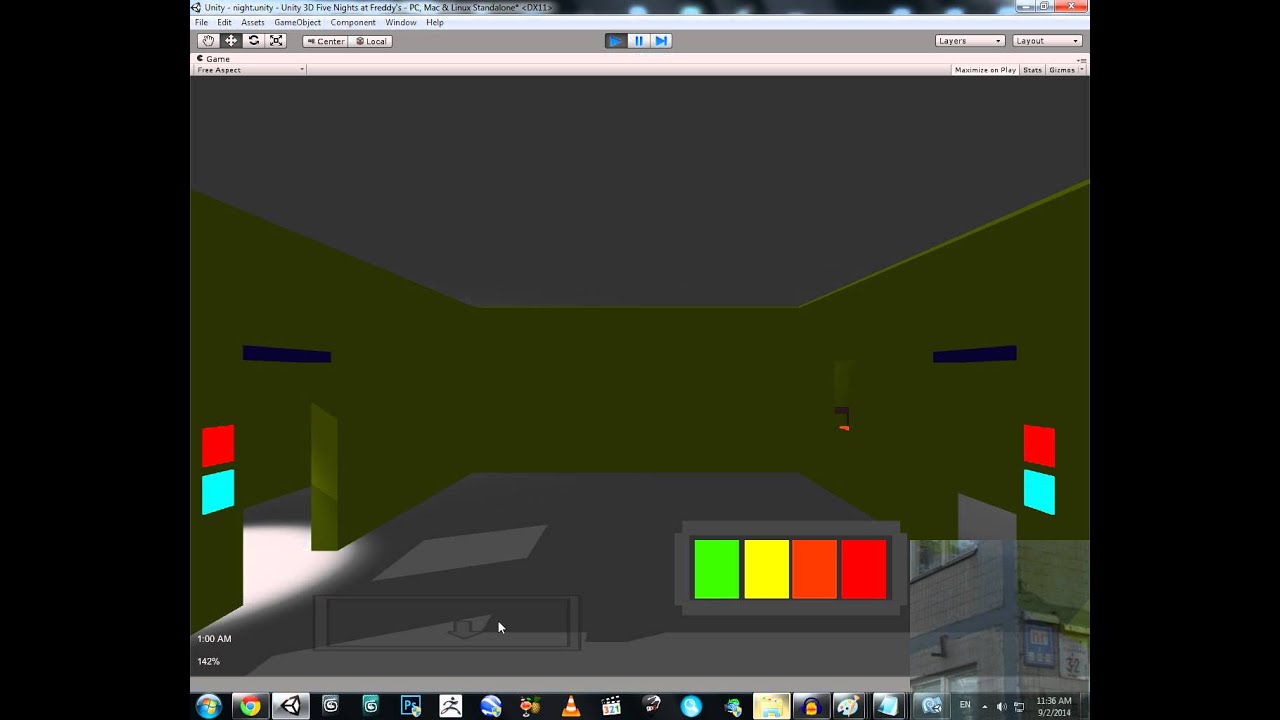
Task: Open the Assets menu
Action: 253,22
